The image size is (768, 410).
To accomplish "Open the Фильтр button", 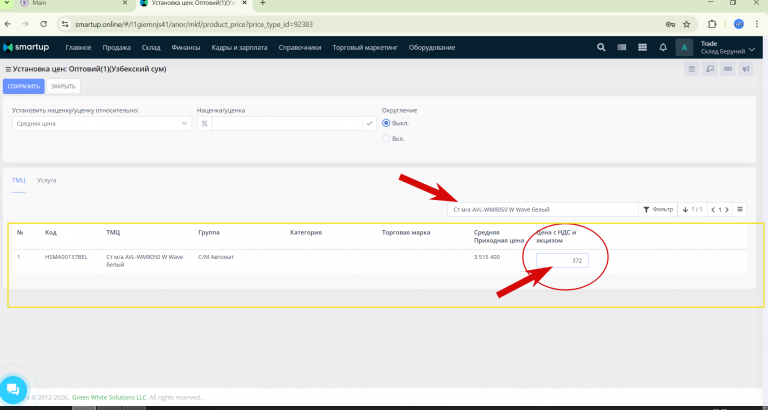I will point(658,209).
